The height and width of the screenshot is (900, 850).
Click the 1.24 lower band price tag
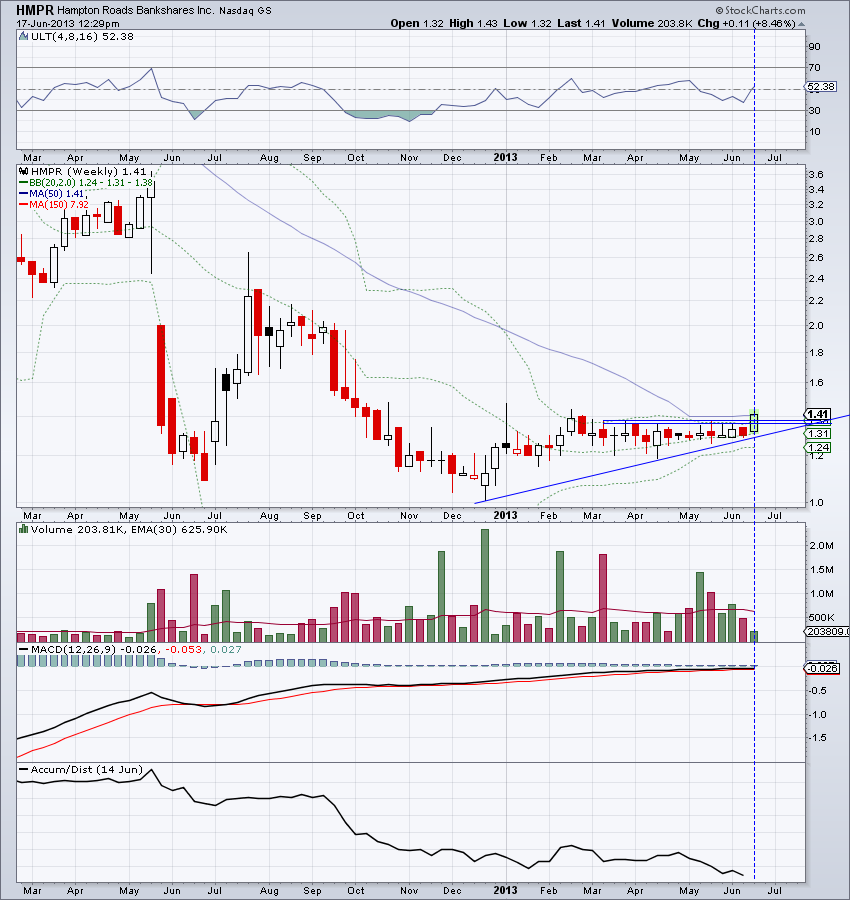pyautogui.click(x=817, y=447)
